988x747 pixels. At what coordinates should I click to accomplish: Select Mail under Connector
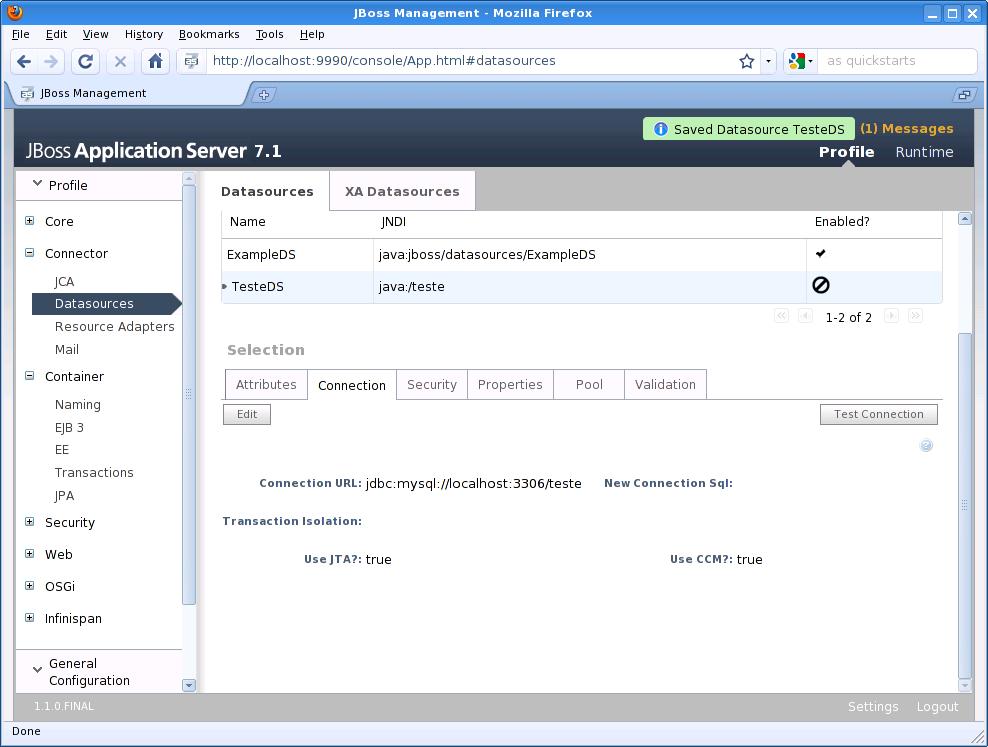click(x=67, y=349)
